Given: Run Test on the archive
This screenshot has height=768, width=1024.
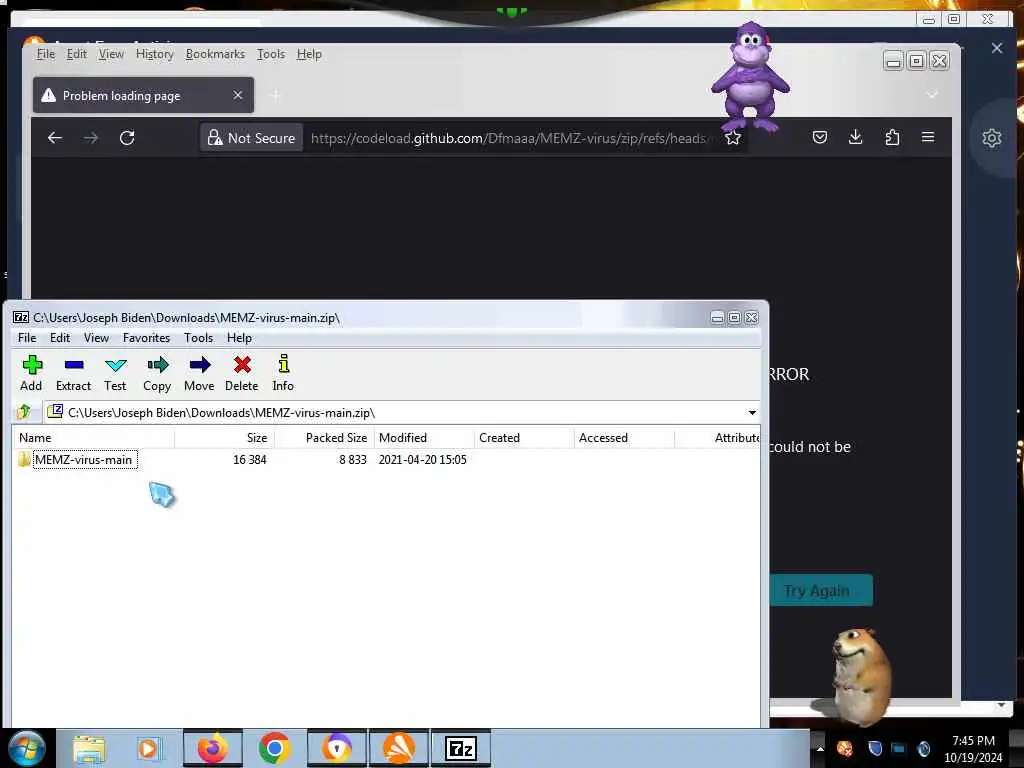Looking at the screenshot, I should click(x=115, y=373).
